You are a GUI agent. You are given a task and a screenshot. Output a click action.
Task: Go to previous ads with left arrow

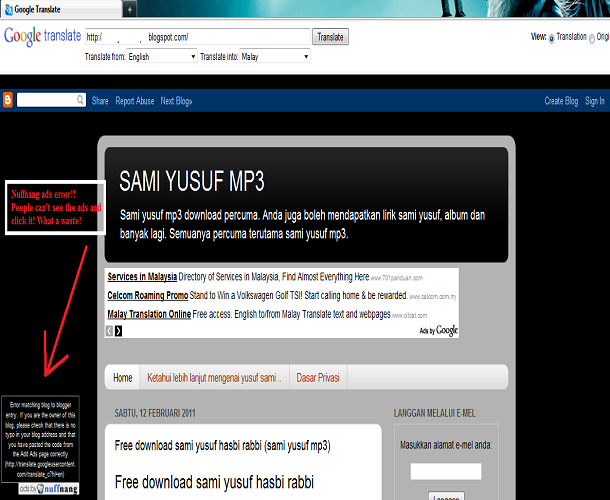point(109,331)
